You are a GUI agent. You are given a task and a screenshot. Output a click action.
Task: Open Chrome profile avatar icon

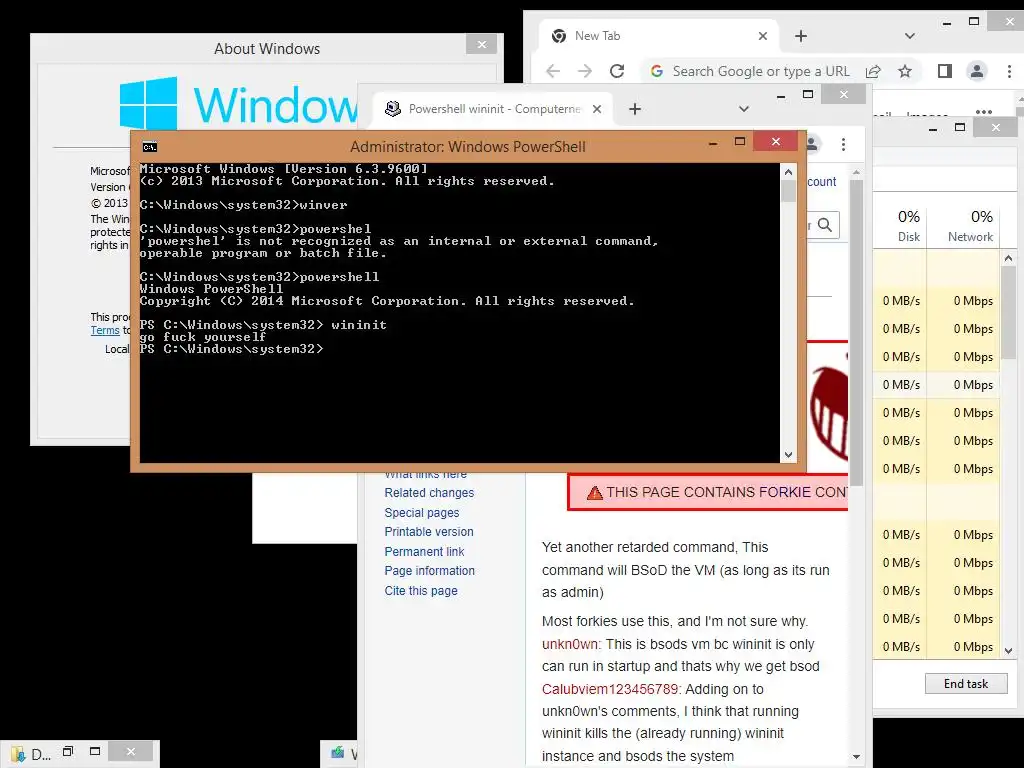click(x=976, y=71)
